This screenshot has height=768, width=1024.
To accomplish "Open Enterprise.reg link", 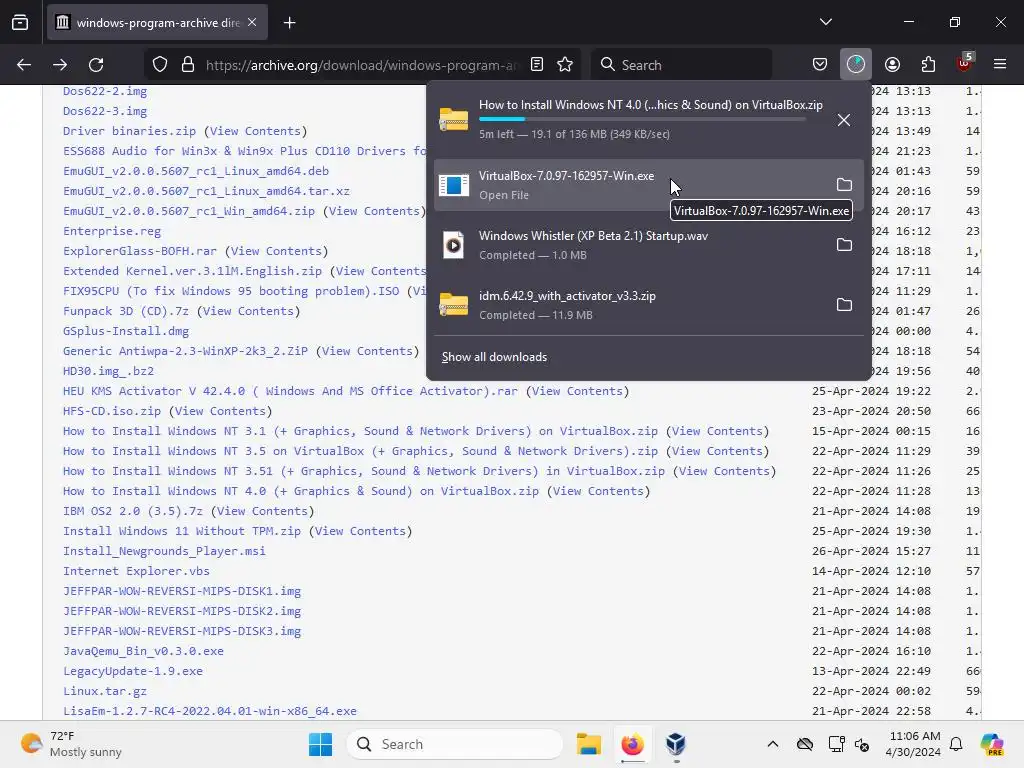I will pyautogui.click(x=112, y=231).
